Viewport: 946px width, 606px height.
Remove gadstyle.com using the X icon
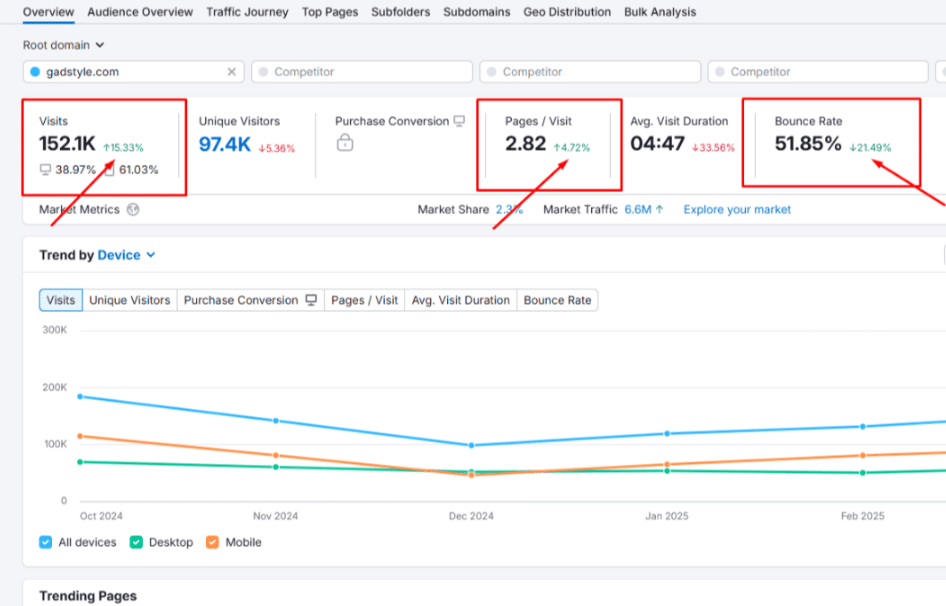tap(231, 71)
